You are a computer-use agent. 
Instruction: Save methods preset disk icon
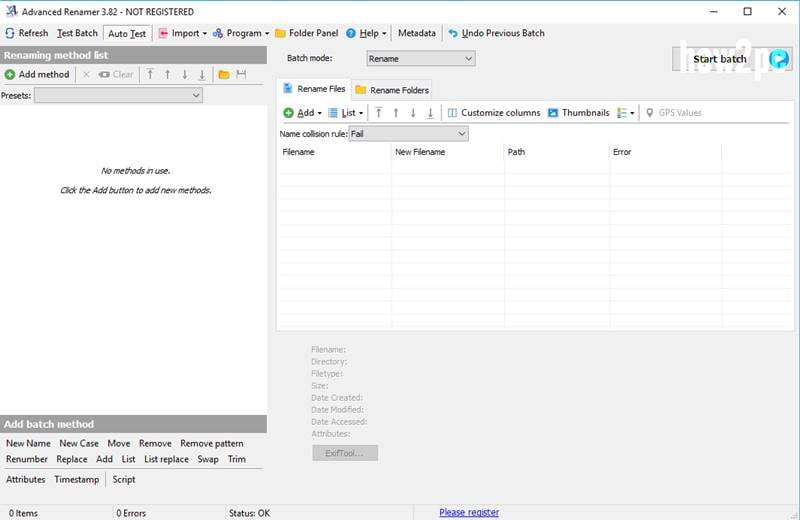[x=241, y=75]
